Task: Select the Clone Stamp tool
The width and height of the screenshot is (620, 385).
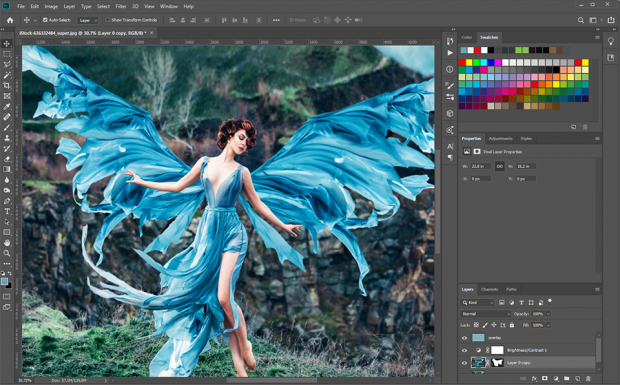Action: (x=7, y=138)
